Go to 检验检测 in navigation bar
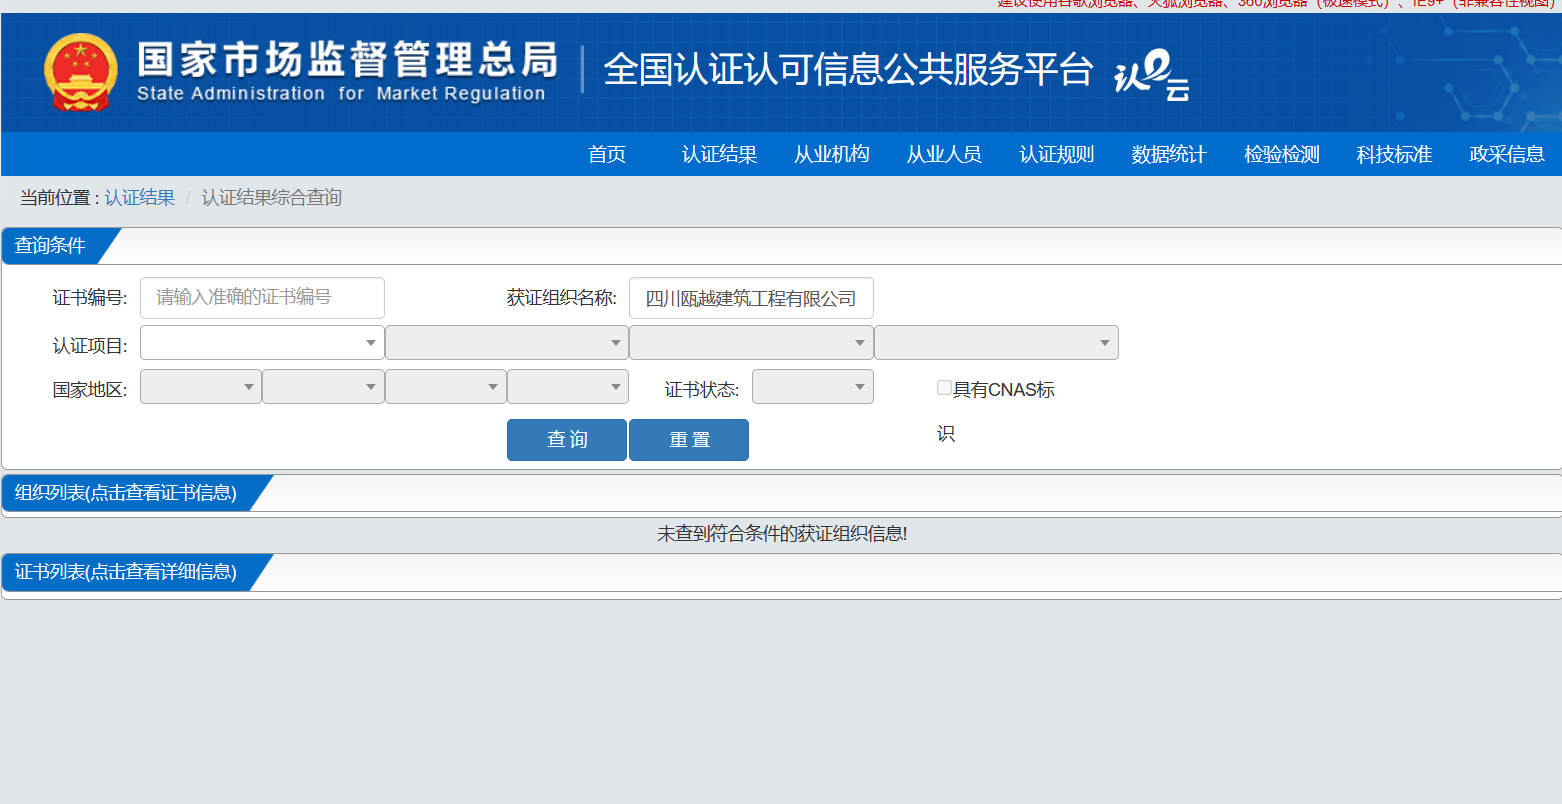This screenshot has height=804, width=1562. 1282,154
